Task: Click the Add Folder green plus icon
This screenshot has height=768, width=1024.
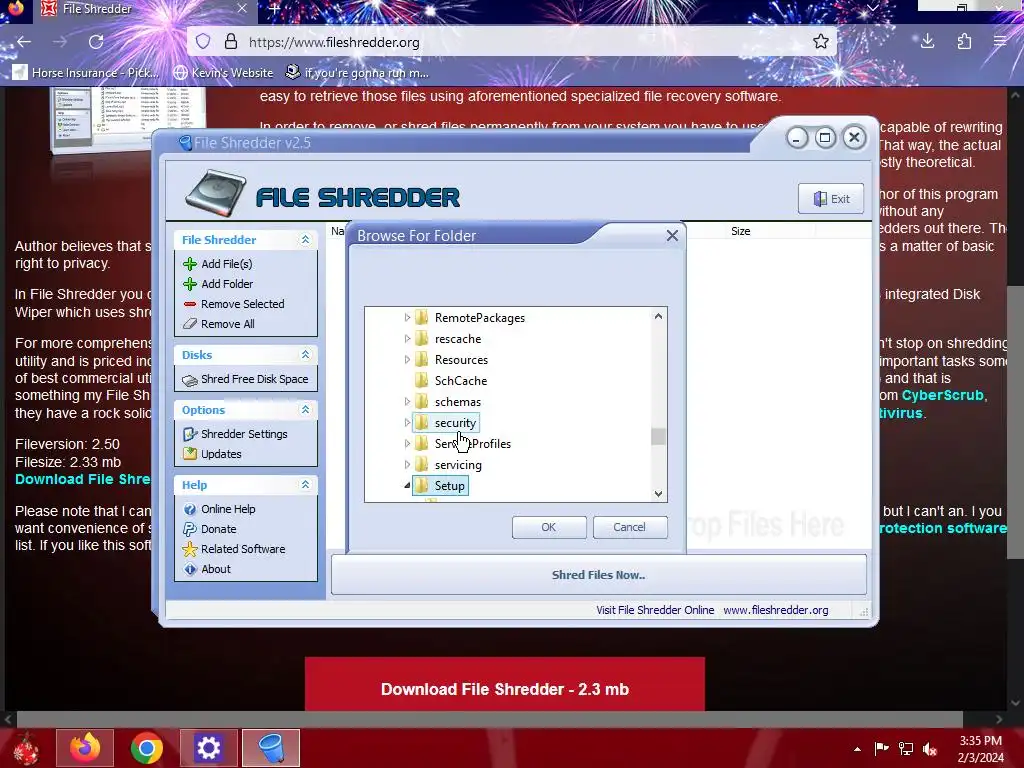Action: [x=190, y=284]
